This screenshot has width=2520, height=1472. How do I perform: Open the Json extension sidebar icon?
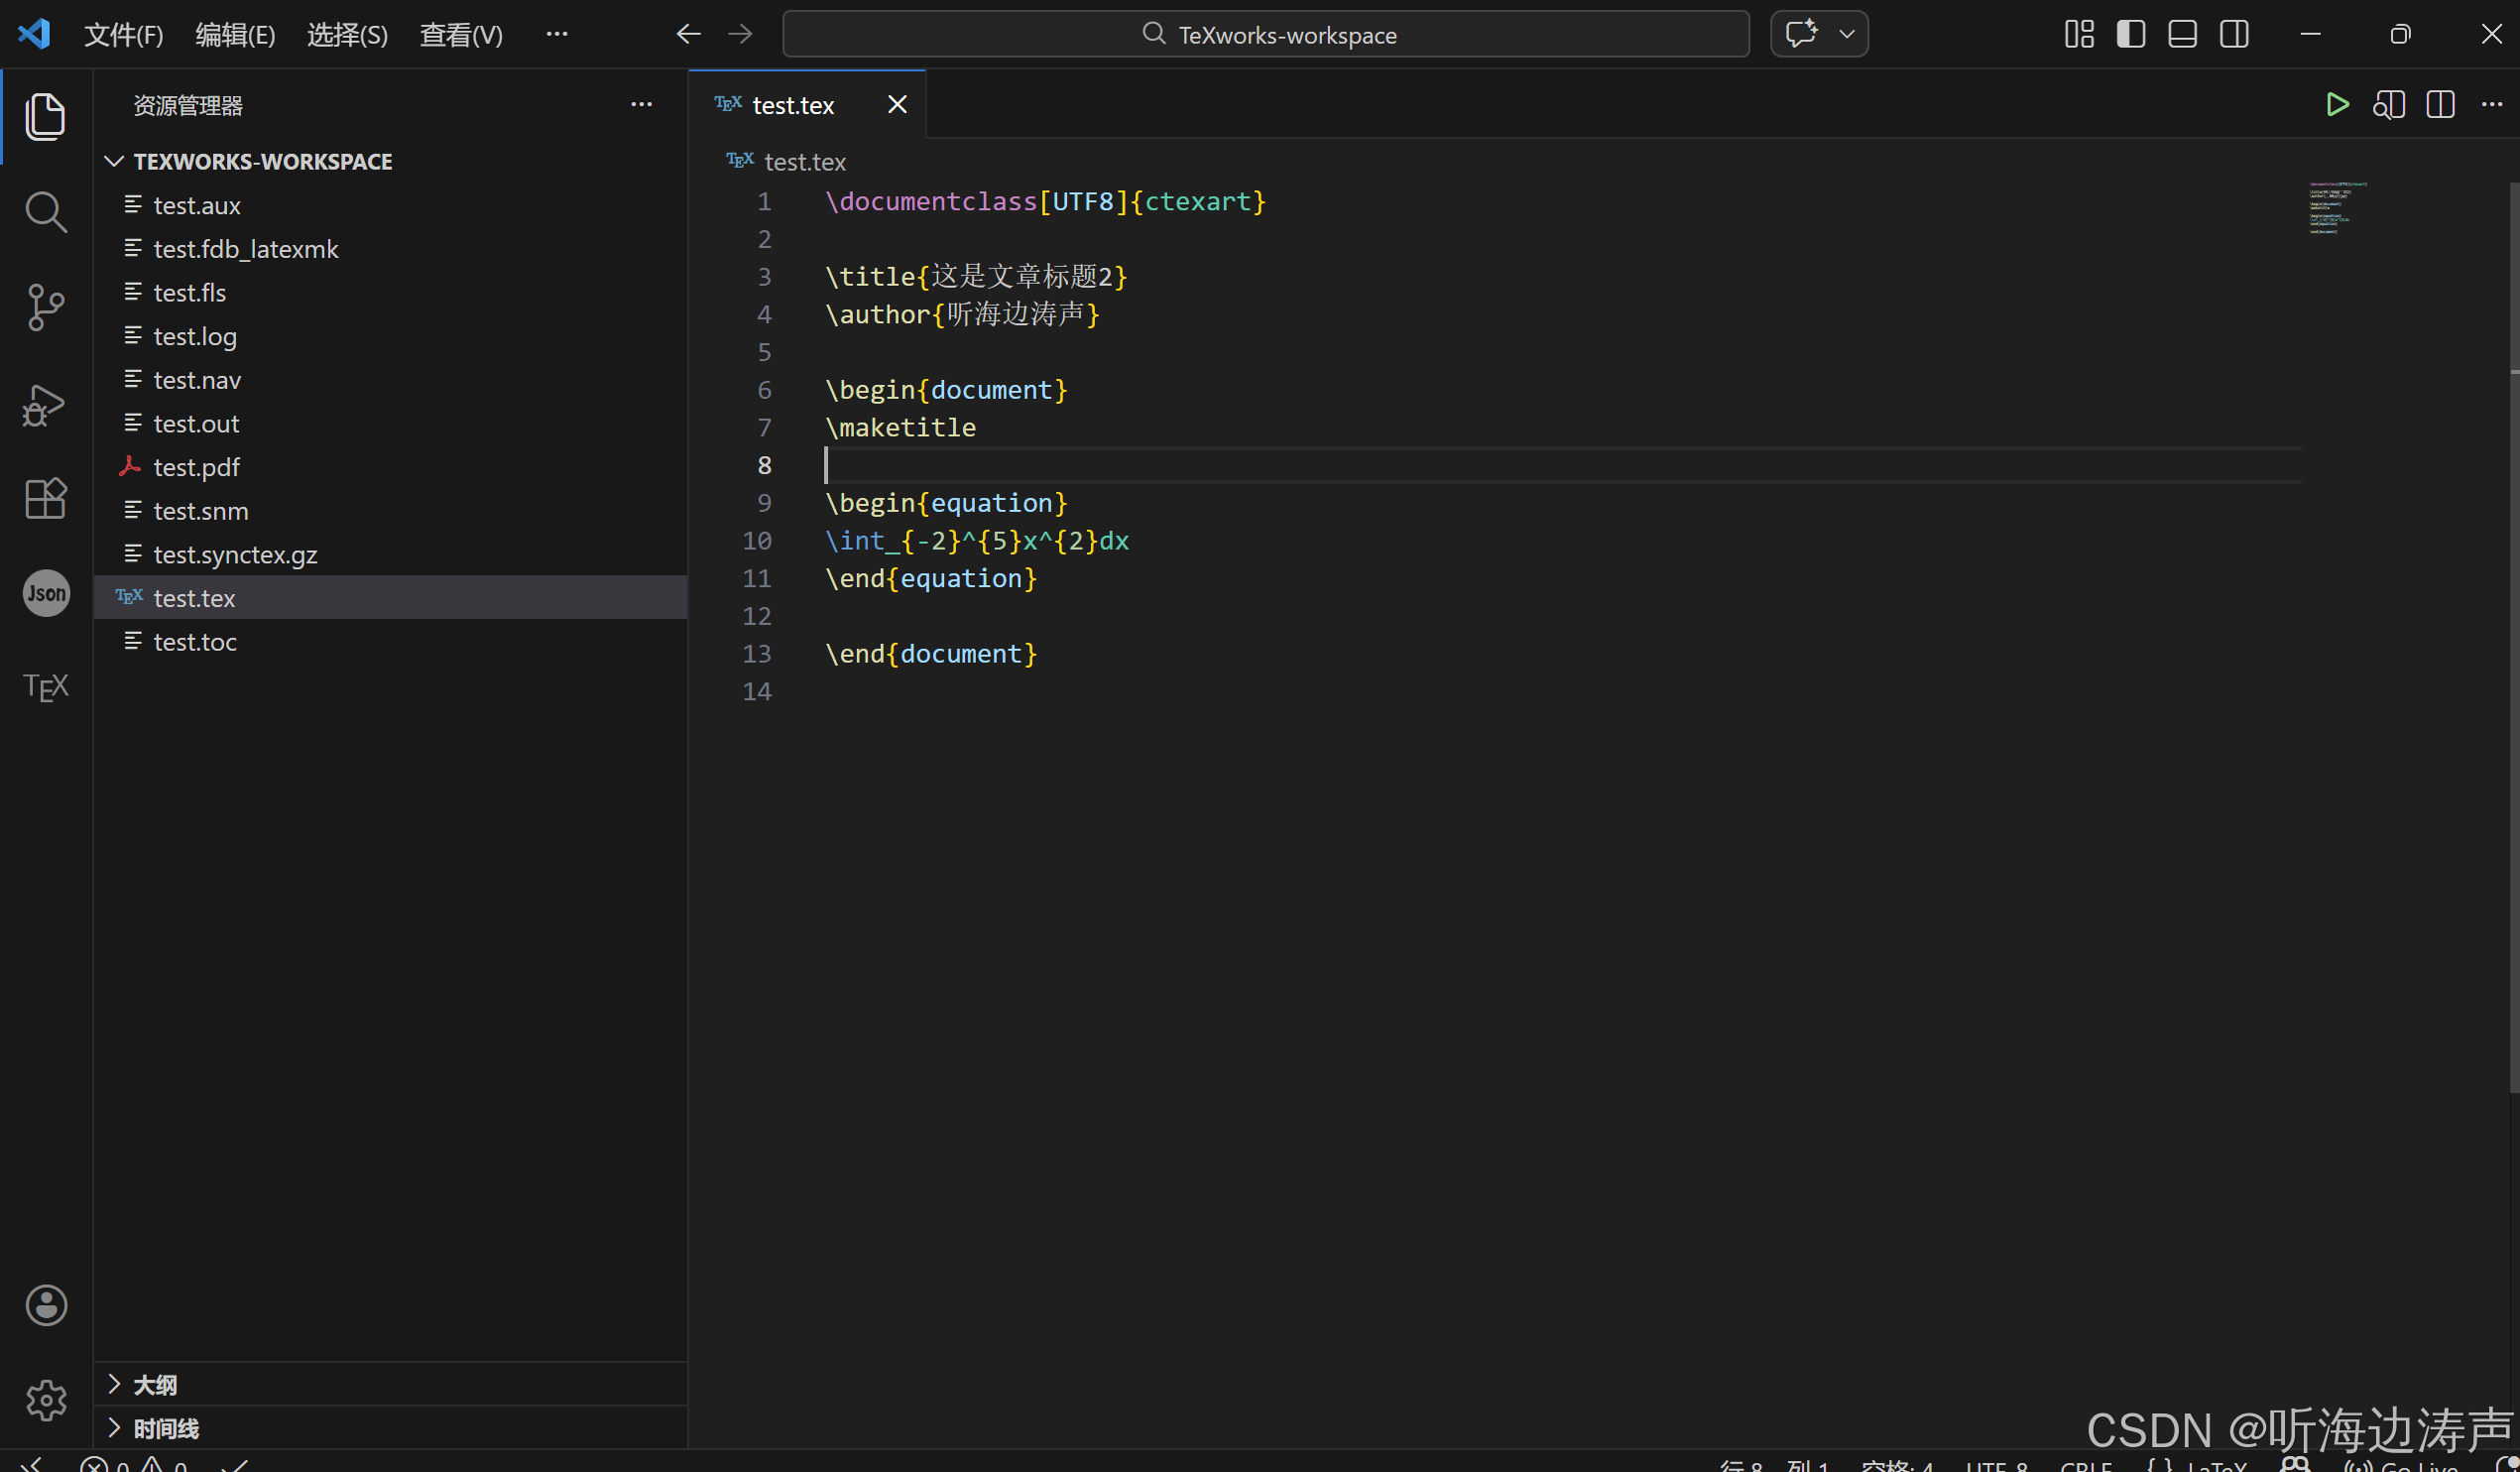pyautogui.click(x=46, y=594)
